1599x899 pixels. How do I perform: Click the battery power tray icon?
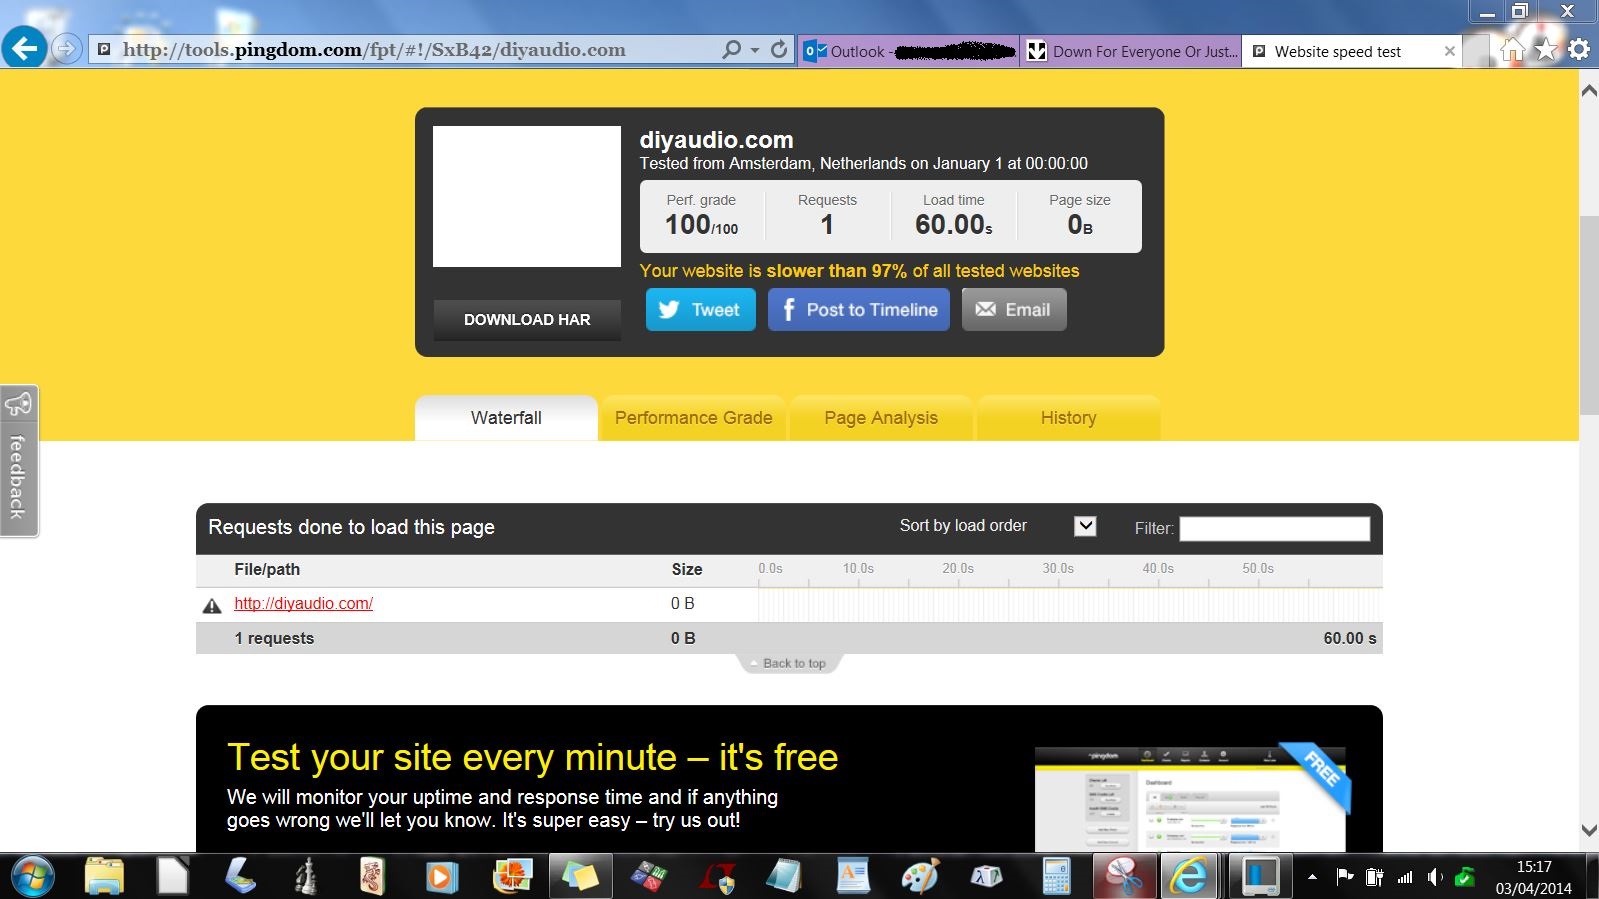click(1375, 877)
